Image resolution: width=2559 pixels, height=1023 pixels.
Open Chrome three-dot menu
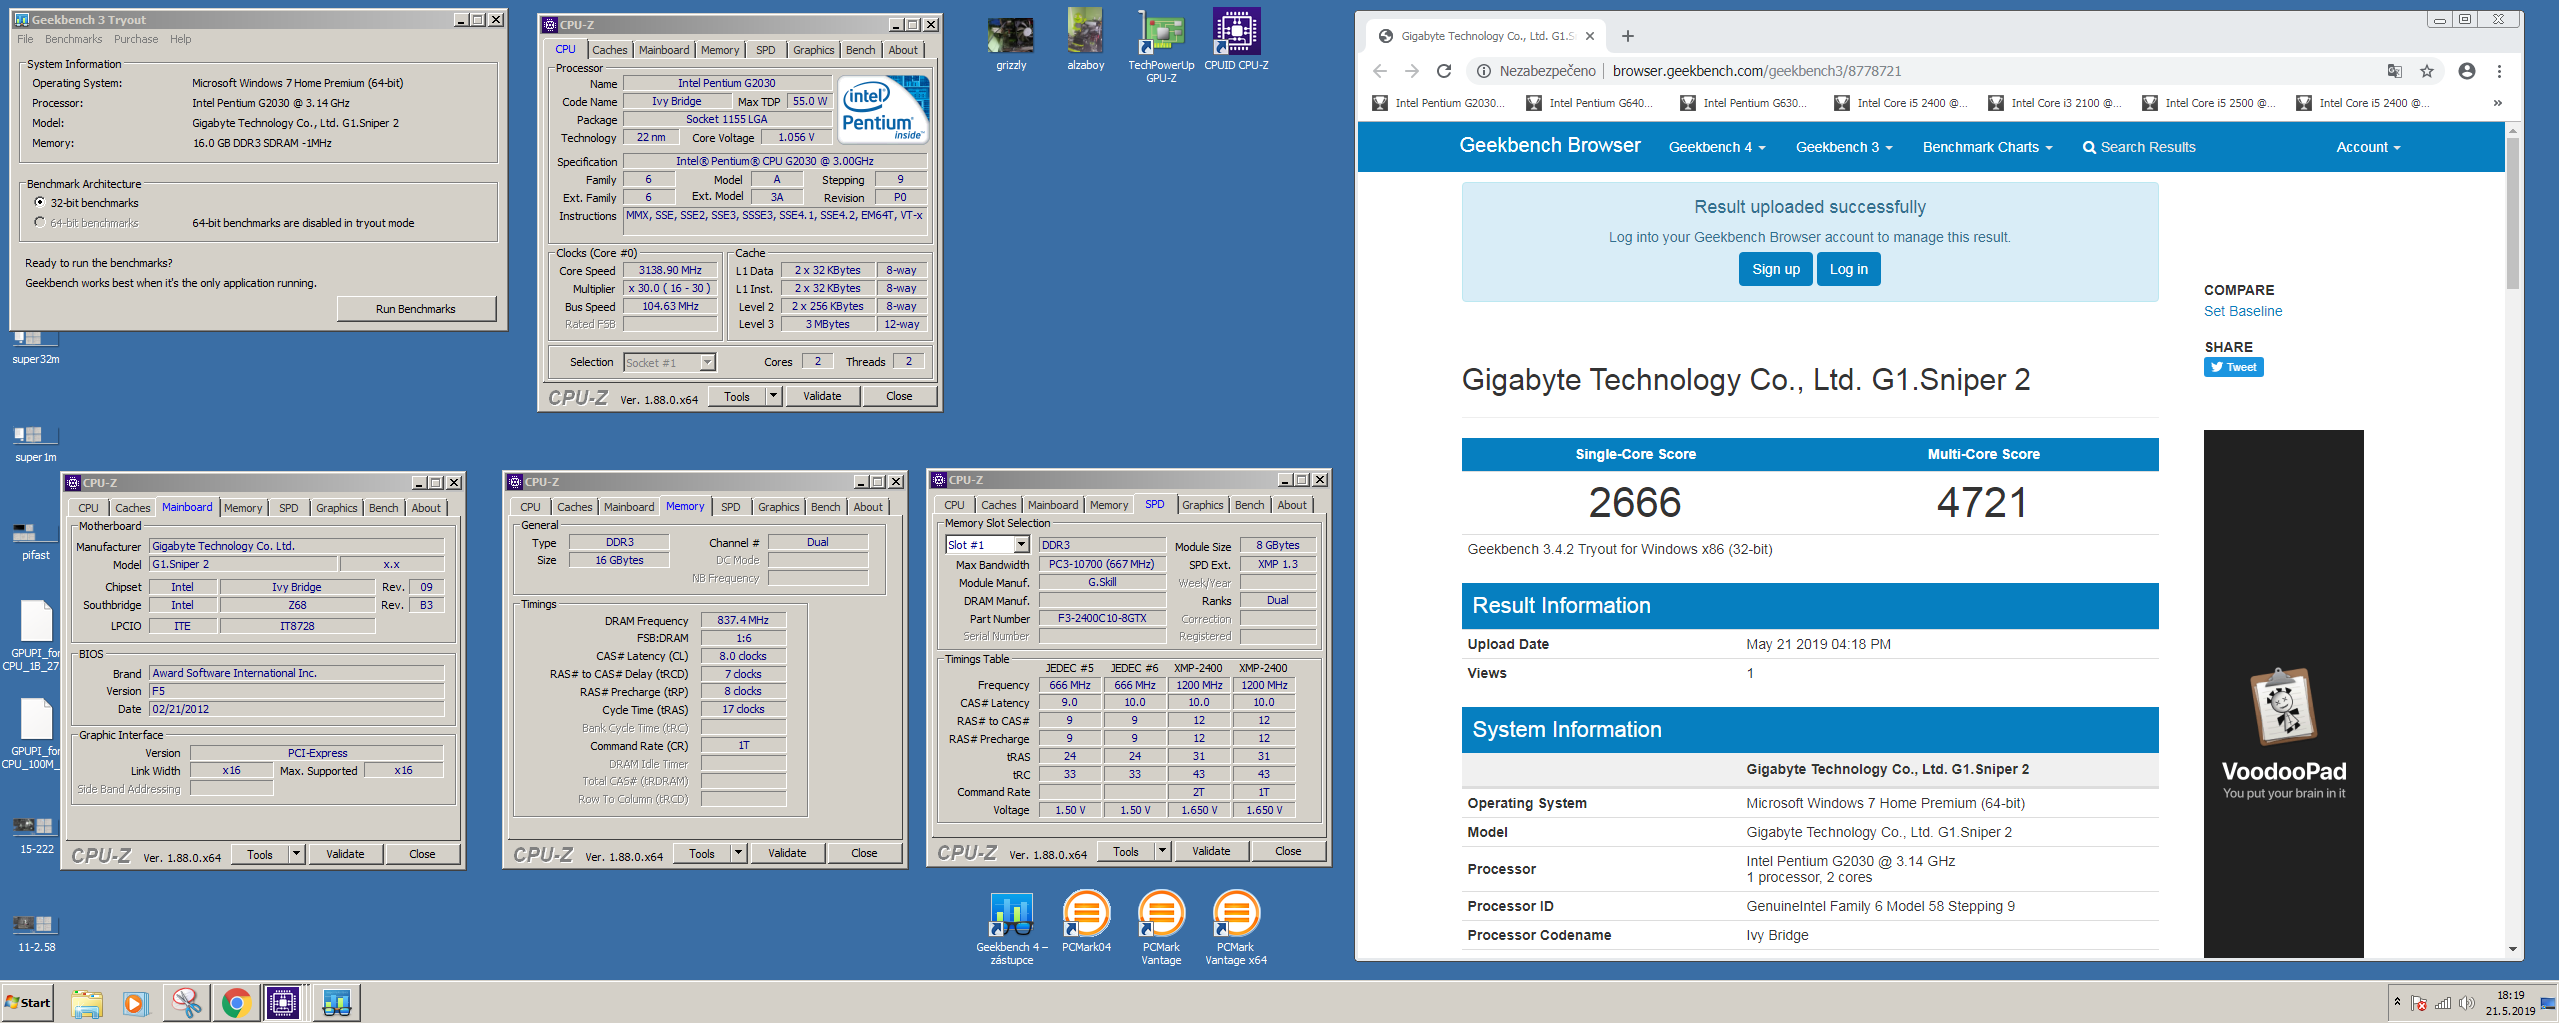(2499, 71)
